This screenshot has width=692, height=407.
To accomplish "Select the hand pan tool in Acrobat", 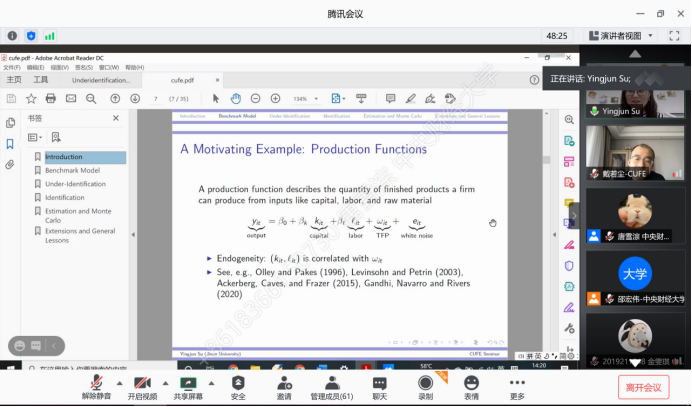I will pos(235,98).
